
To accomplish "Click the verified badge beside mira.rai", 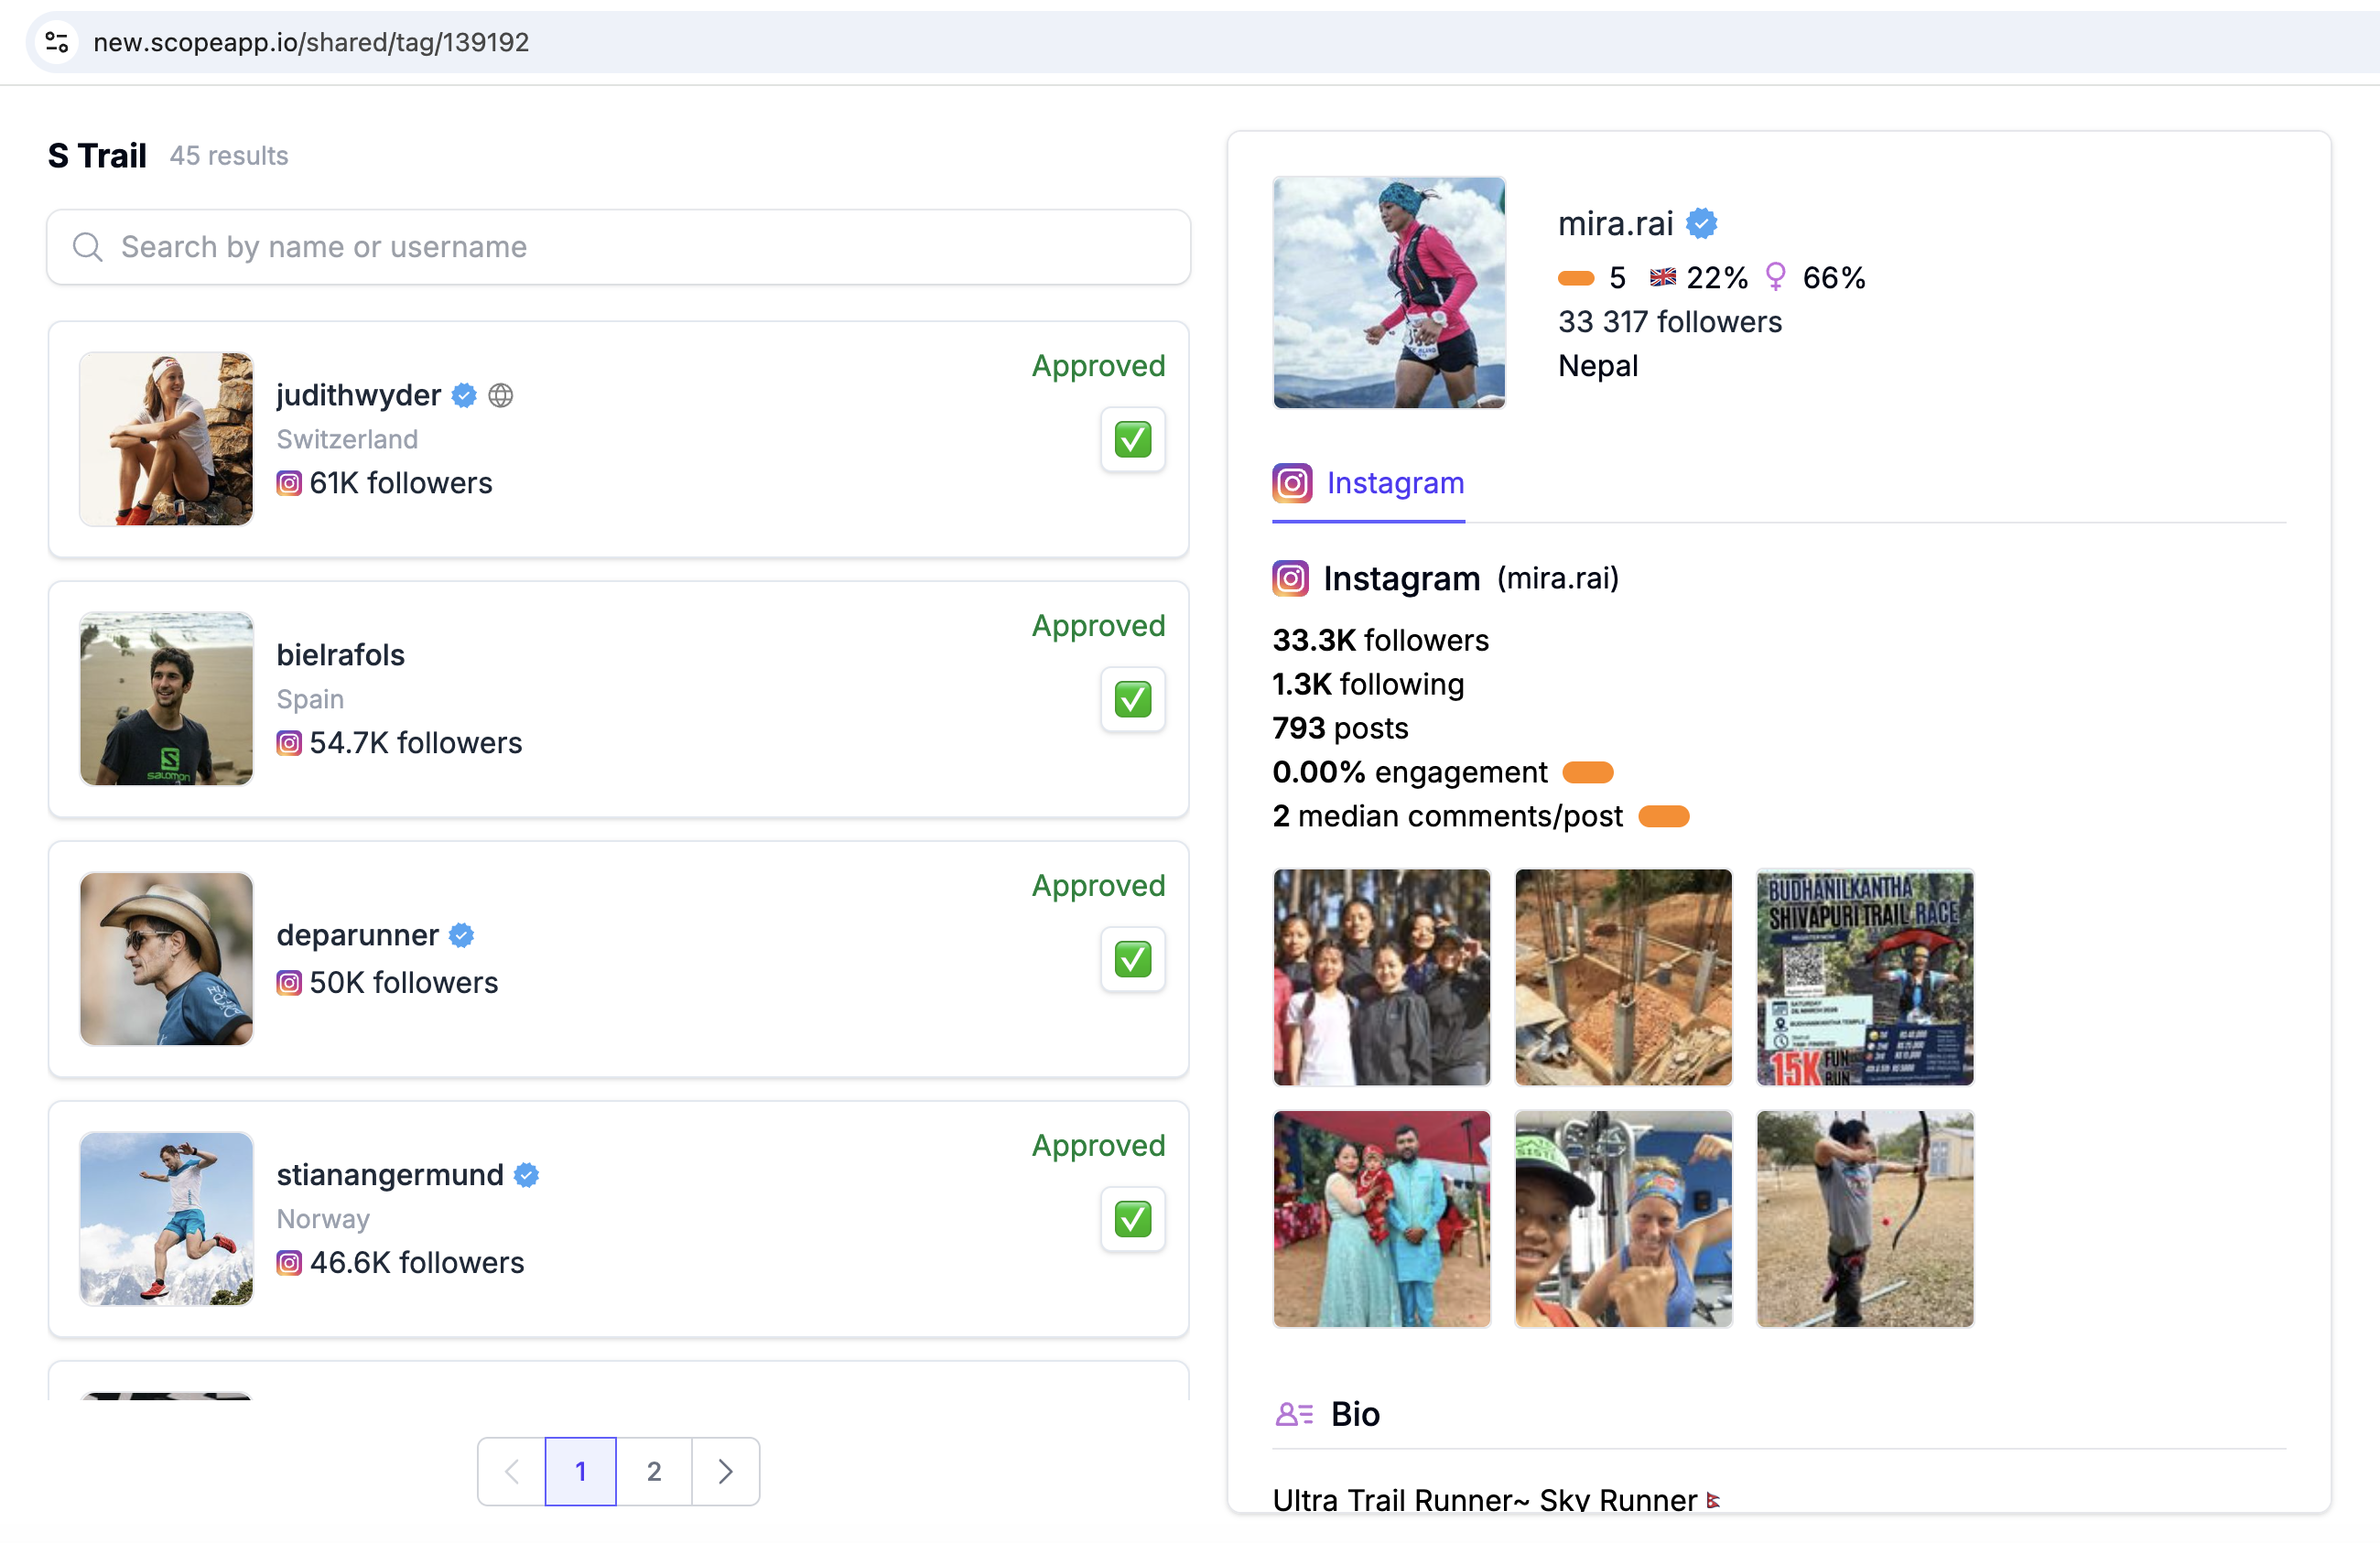I will click(1701, 223).
